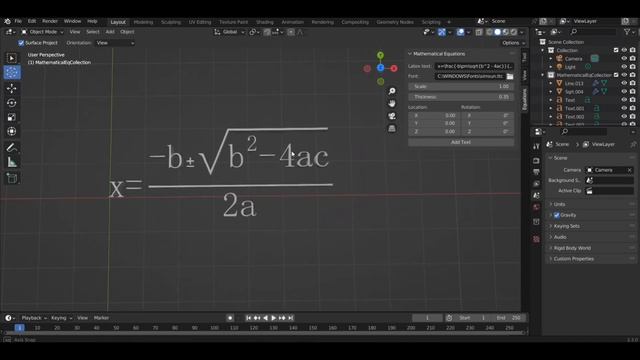Image resolution: width=640 pixels, height=360 pixels.
Task: Toggle camera view icon in viewport
Action: [x=392, y=116]
